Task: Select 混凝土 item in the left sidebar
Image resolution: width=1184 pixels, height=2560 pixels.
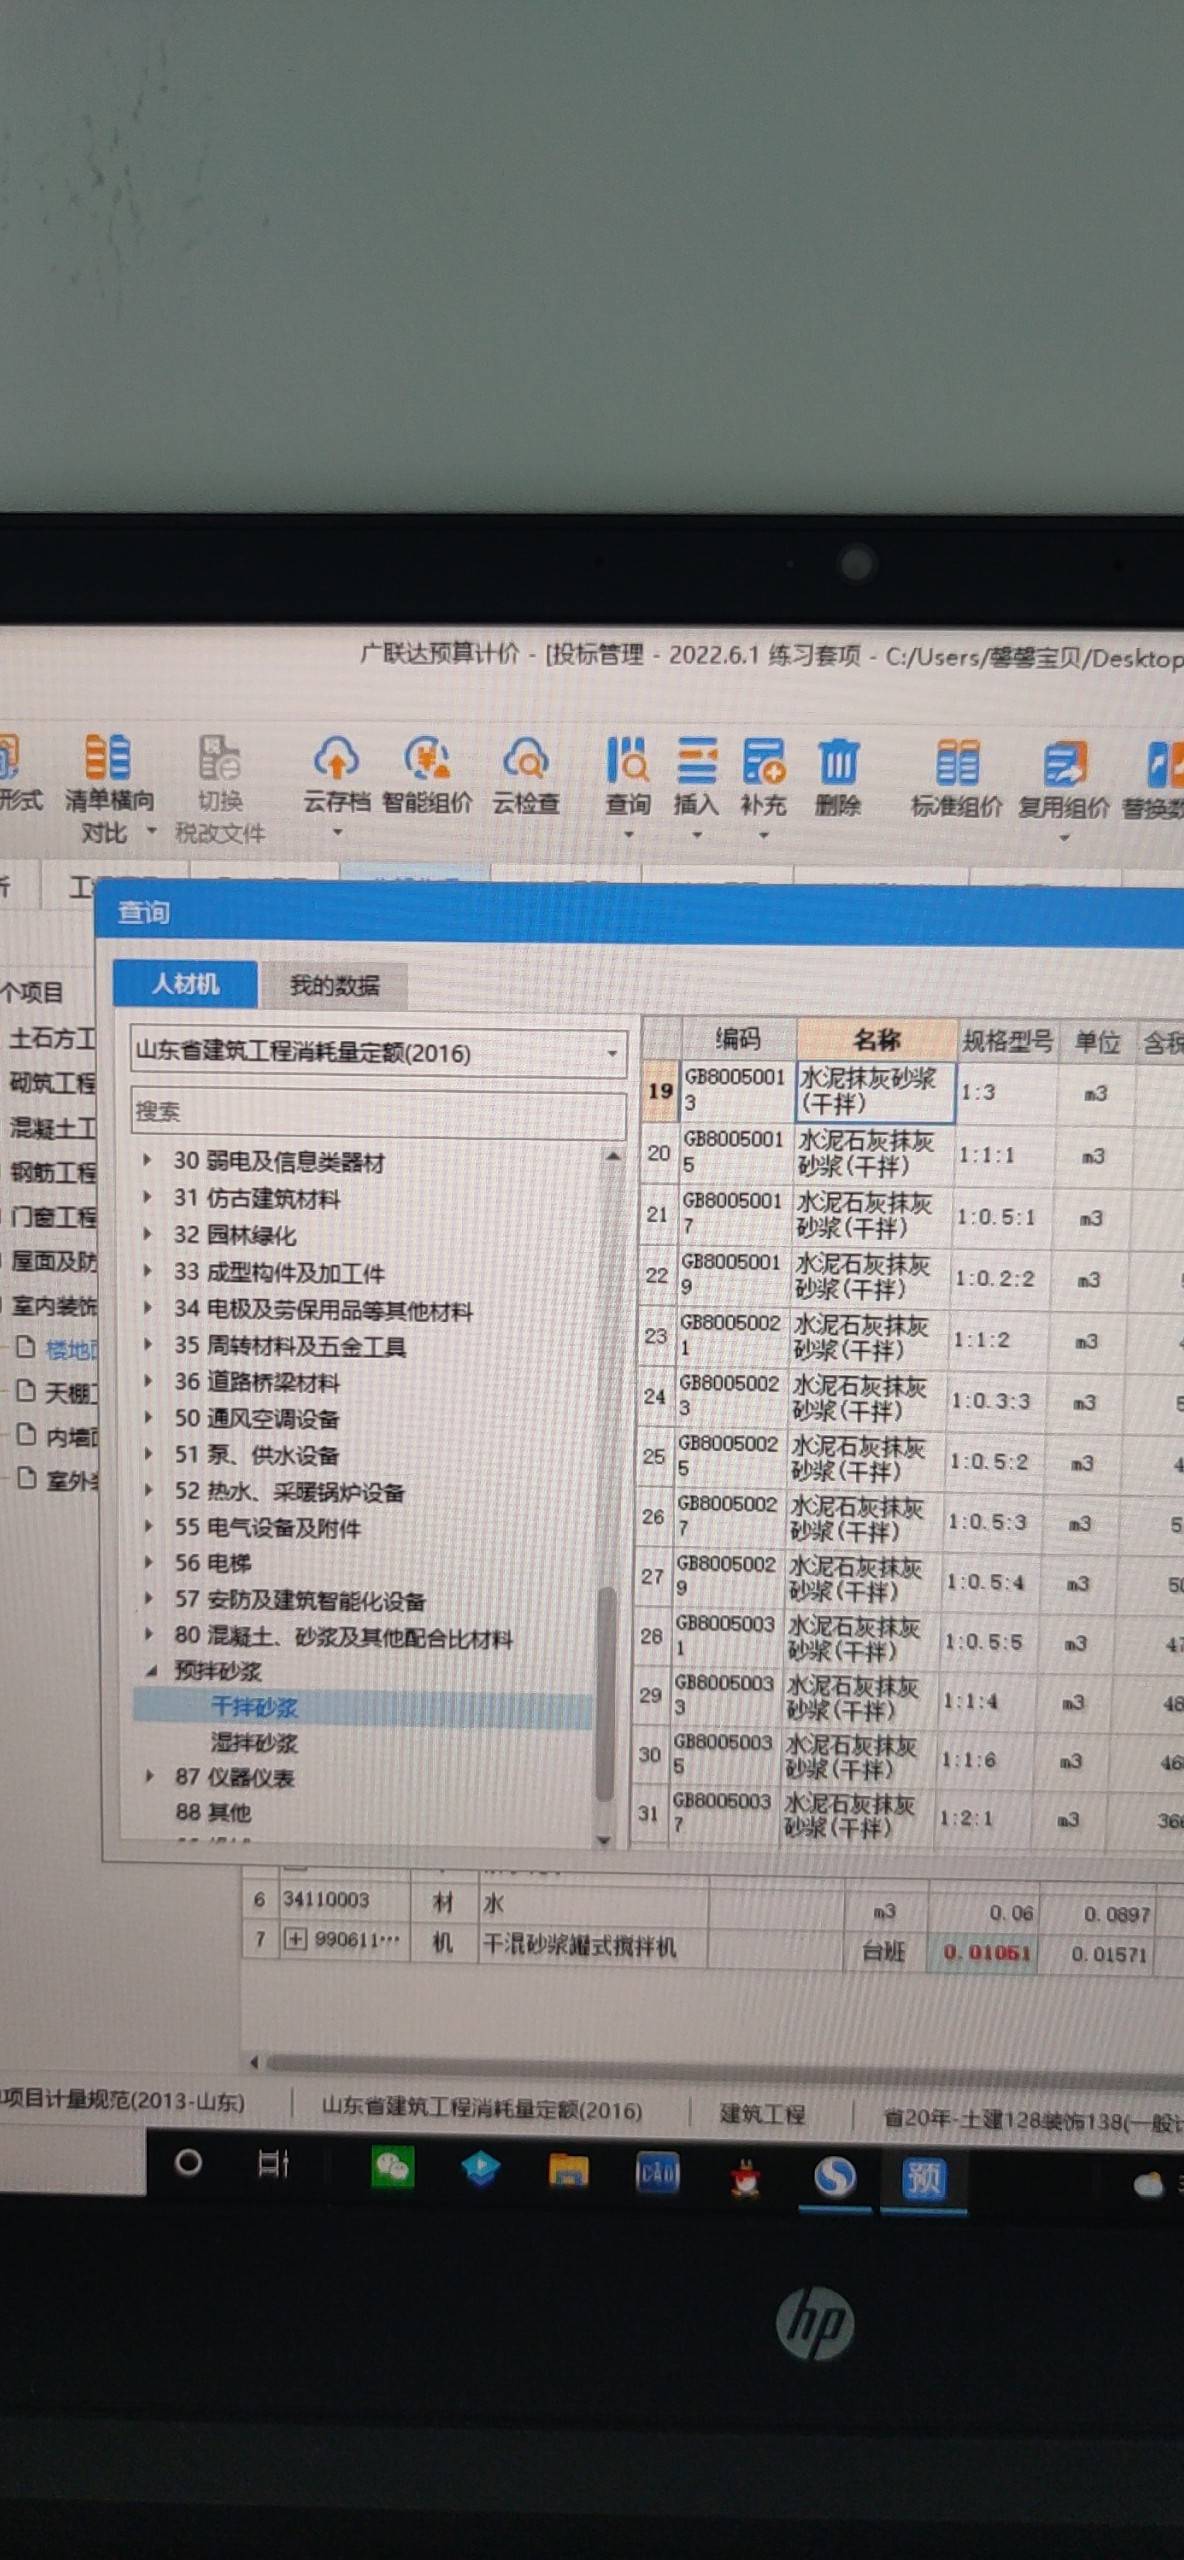Action: pyautogui.click(x=52, y=1127)
